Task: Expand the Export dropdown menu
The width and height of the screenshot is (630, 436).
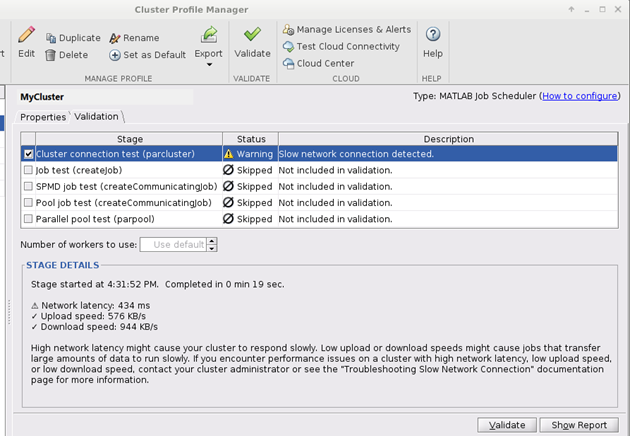Action: (209, 65)
